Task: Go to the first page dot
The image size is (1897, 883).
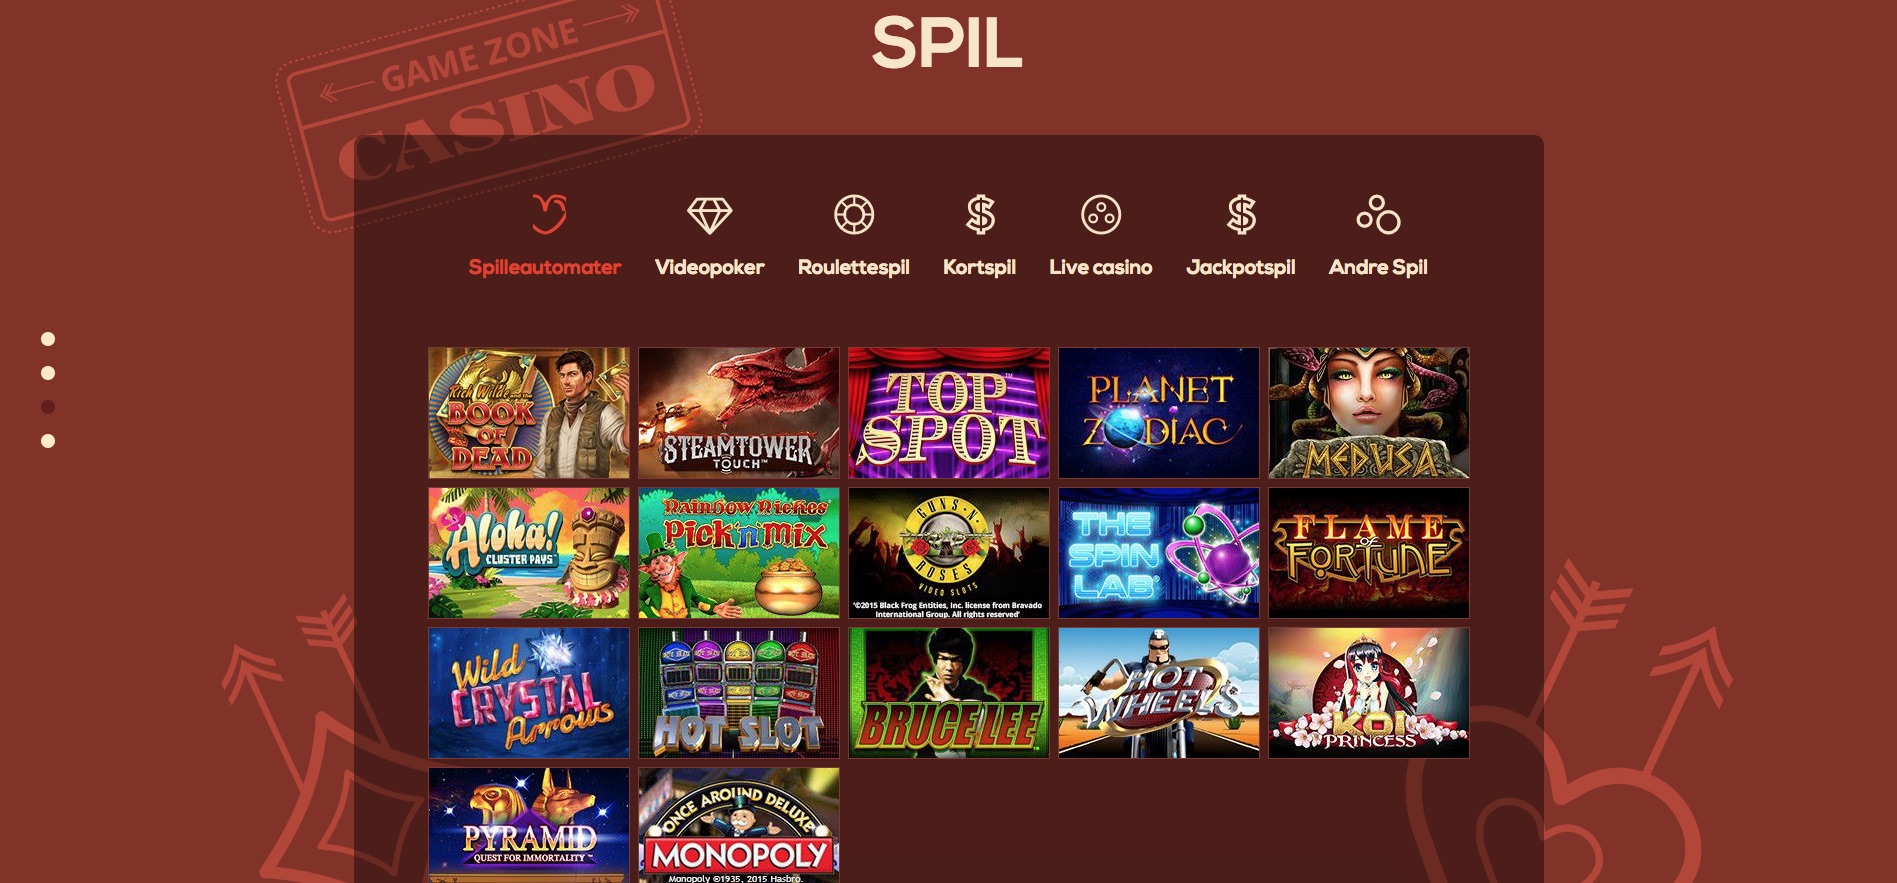Action: [x=48, y=339]
